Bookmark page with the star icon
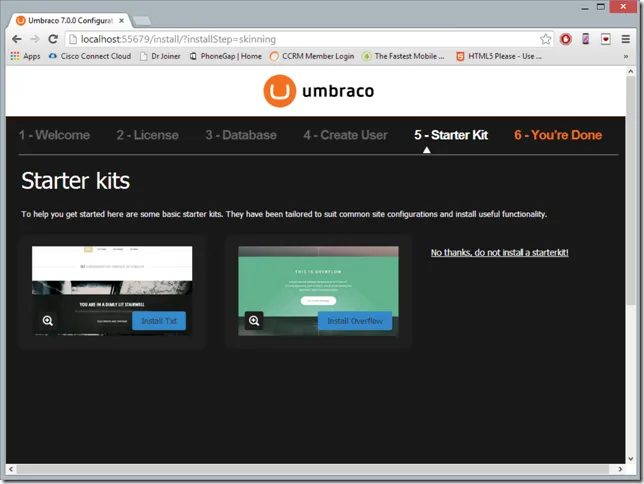This screenshot has height=484, width=644. 545,39
